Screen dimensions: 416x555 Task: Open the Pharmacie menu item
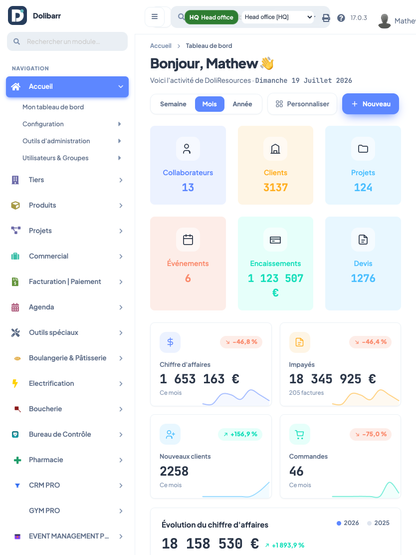click(67, 460)
